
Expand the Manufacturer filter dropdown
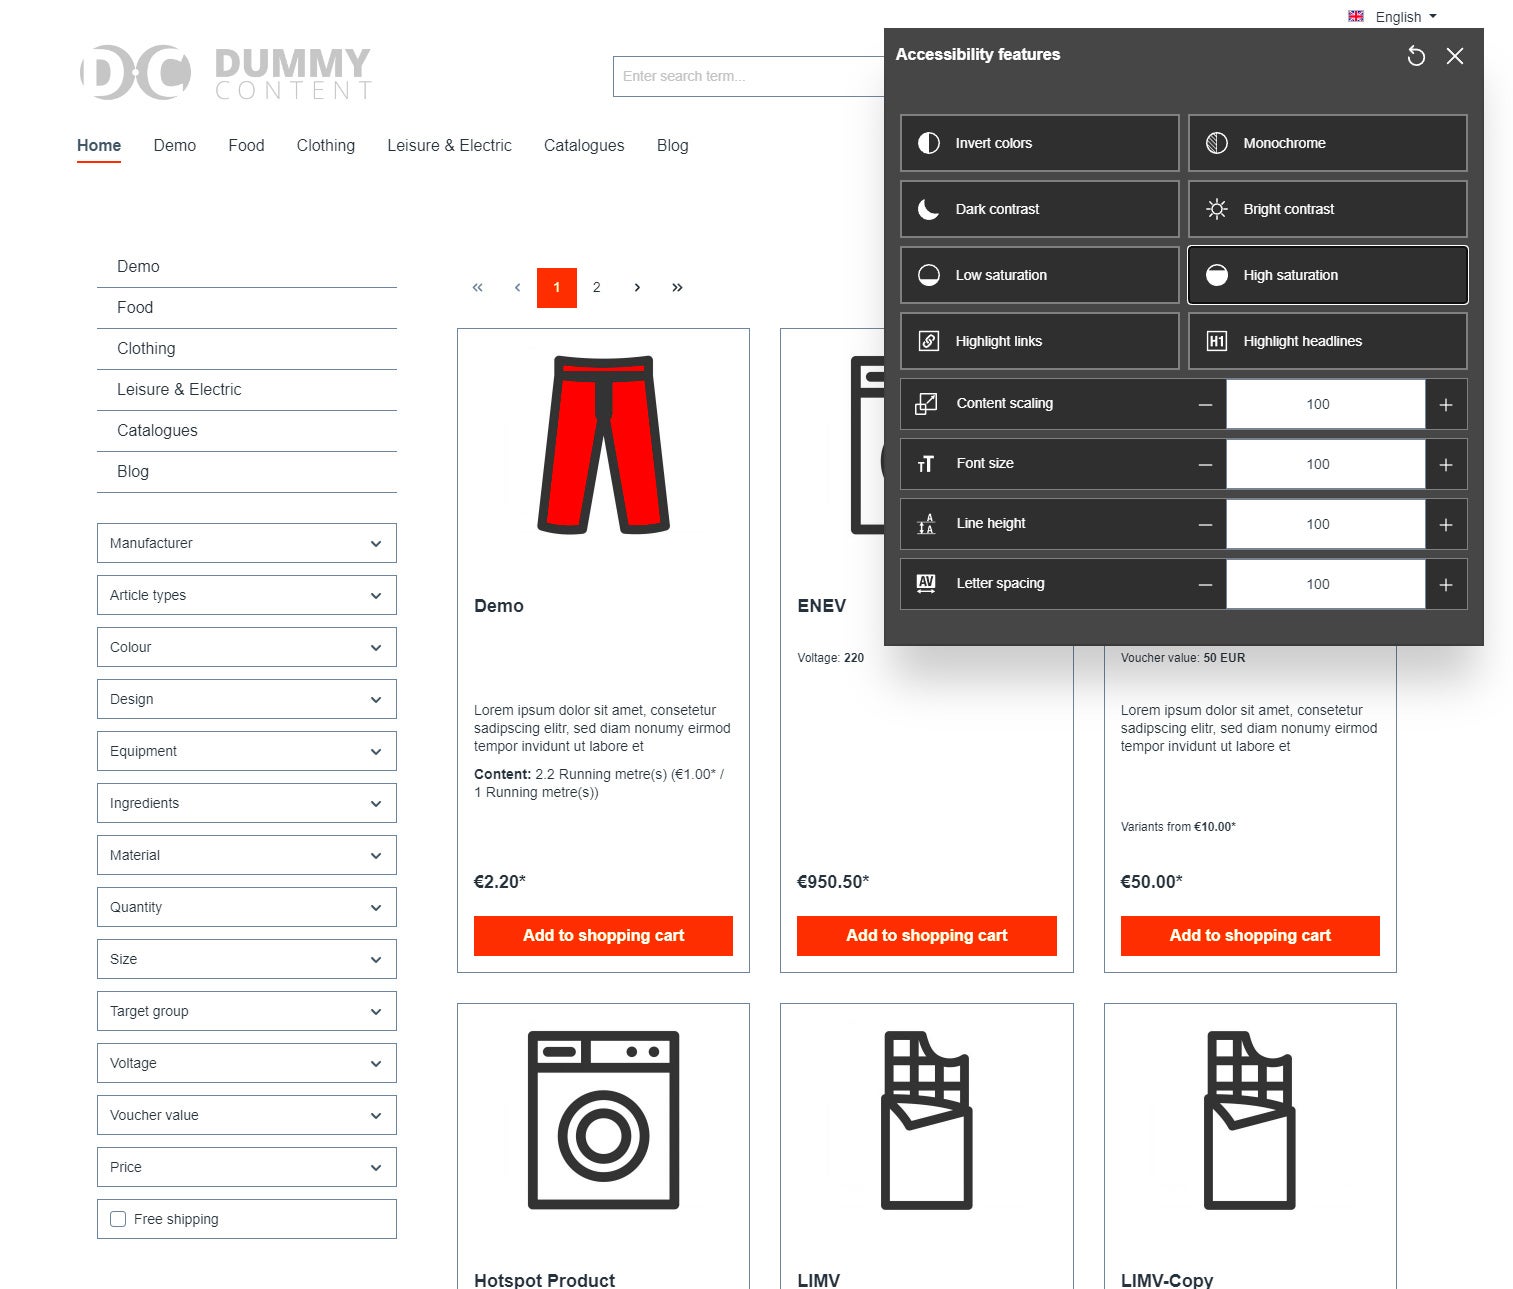tap(247, 543)
